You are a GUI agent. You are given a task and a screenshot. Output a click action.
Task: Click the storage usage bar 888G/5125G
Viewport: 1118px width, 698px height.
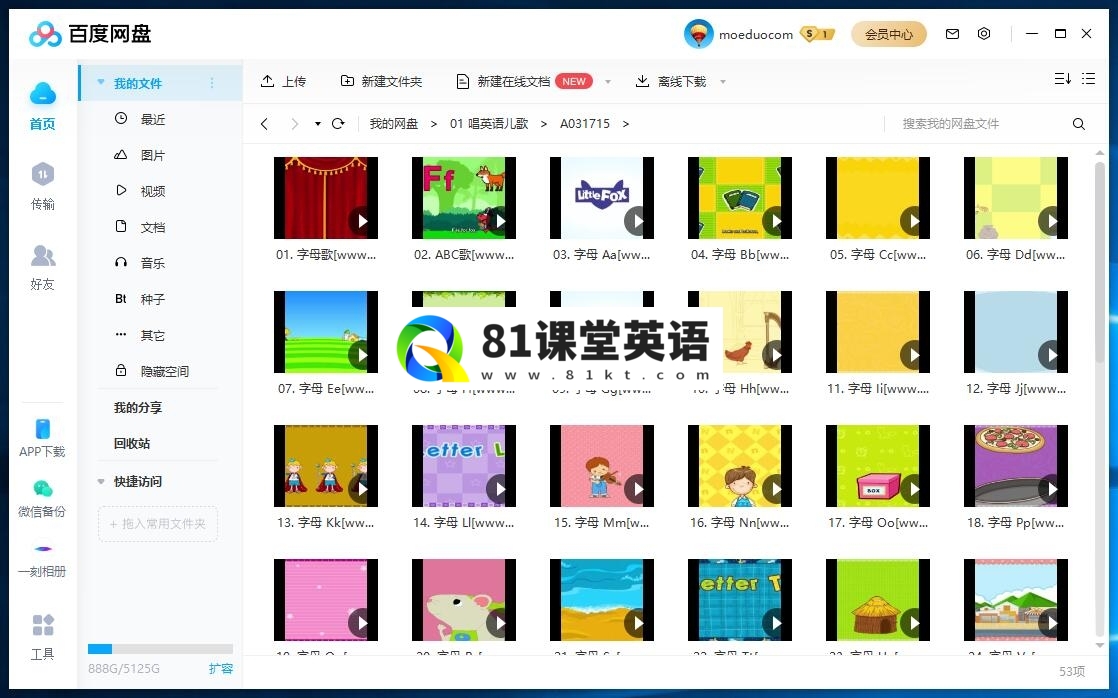160,649
